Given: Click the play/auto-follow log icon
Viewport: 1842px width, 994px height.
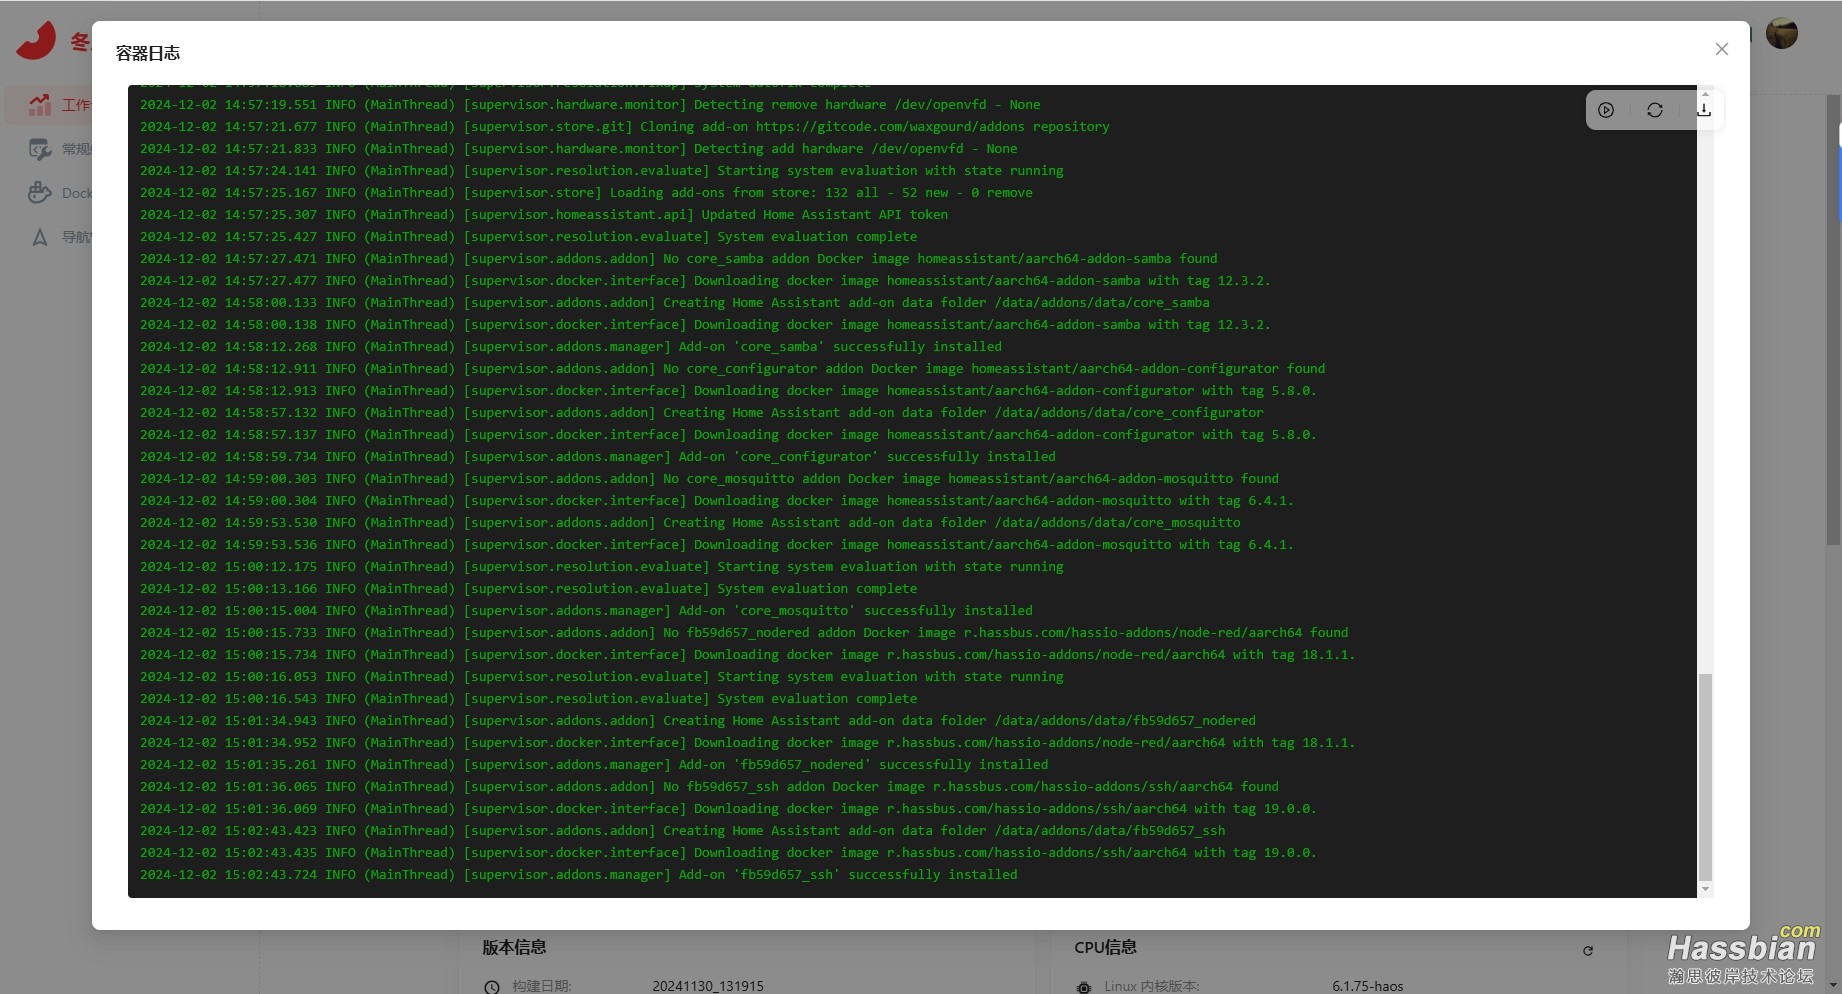Looking at the screenshot, I should [1606, 110].
